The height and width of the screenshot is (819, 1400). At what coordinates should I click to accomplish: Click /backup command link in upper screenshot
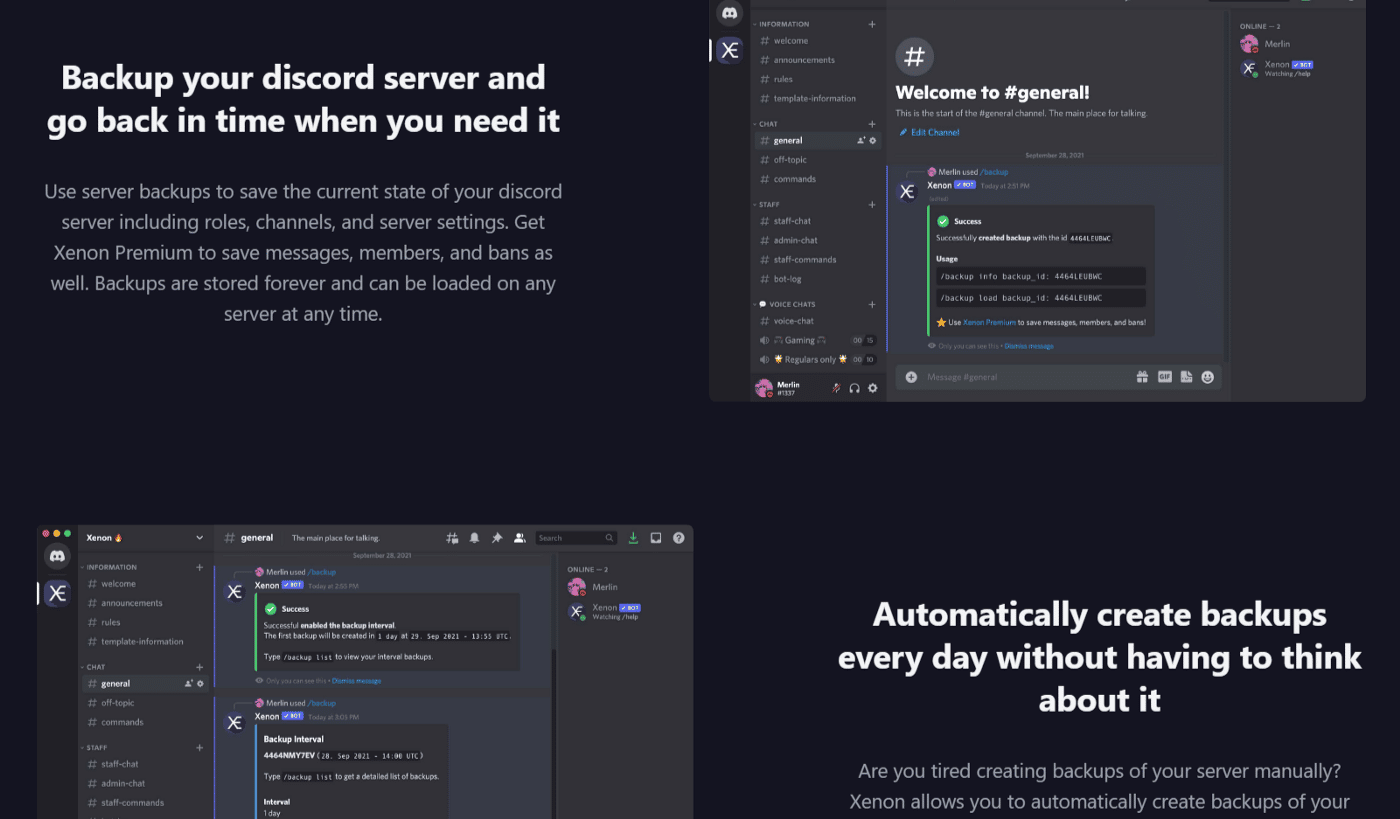point(993,172)
